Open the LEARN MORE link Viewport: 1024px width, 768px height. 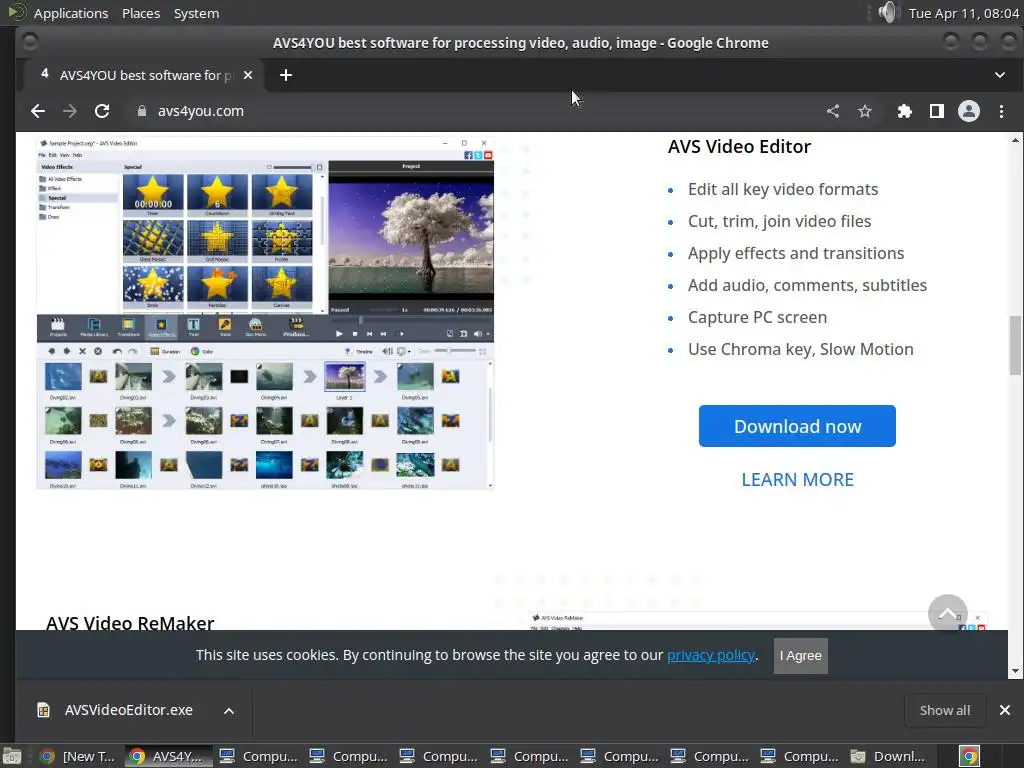[x=797, y=479]
